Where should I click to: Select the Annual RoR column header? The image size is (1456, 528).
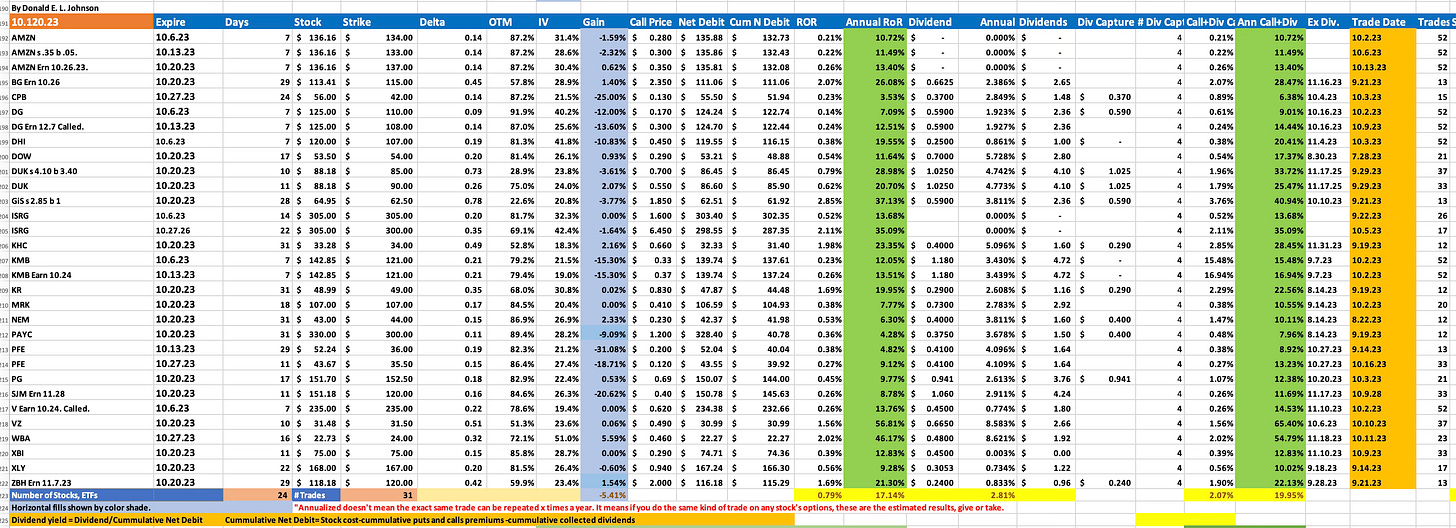point(876,21)
